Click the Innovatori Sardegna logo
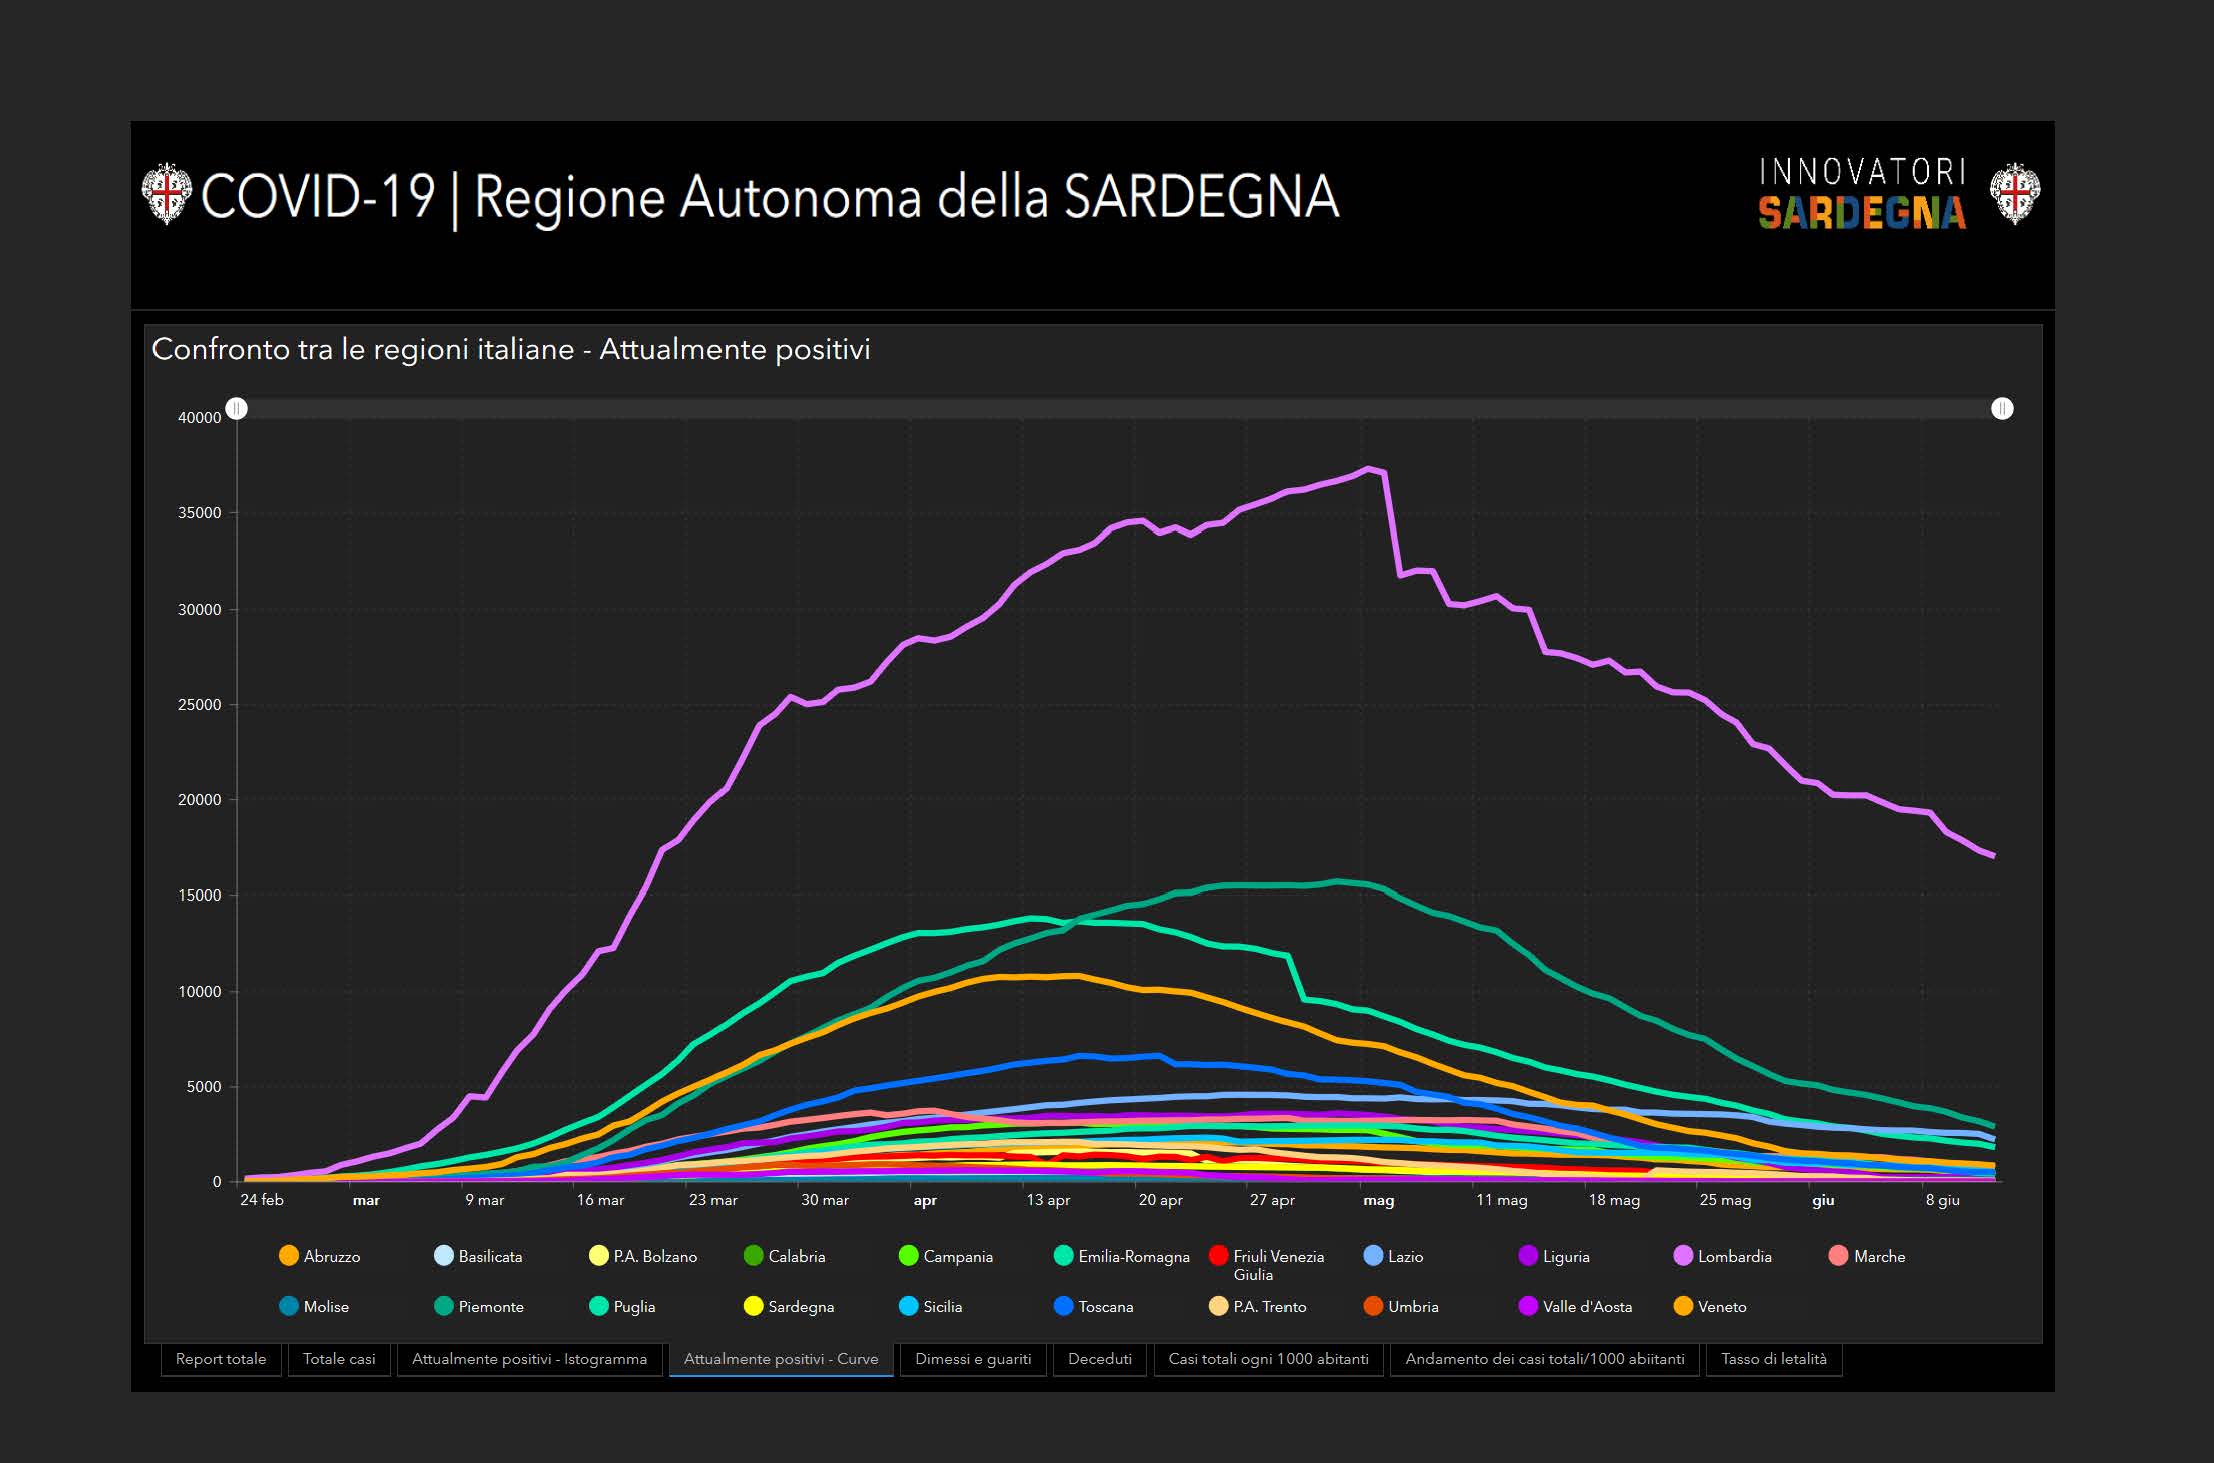The width and height of the screenshot is (2214, 1463). (x=1862, y=194)
